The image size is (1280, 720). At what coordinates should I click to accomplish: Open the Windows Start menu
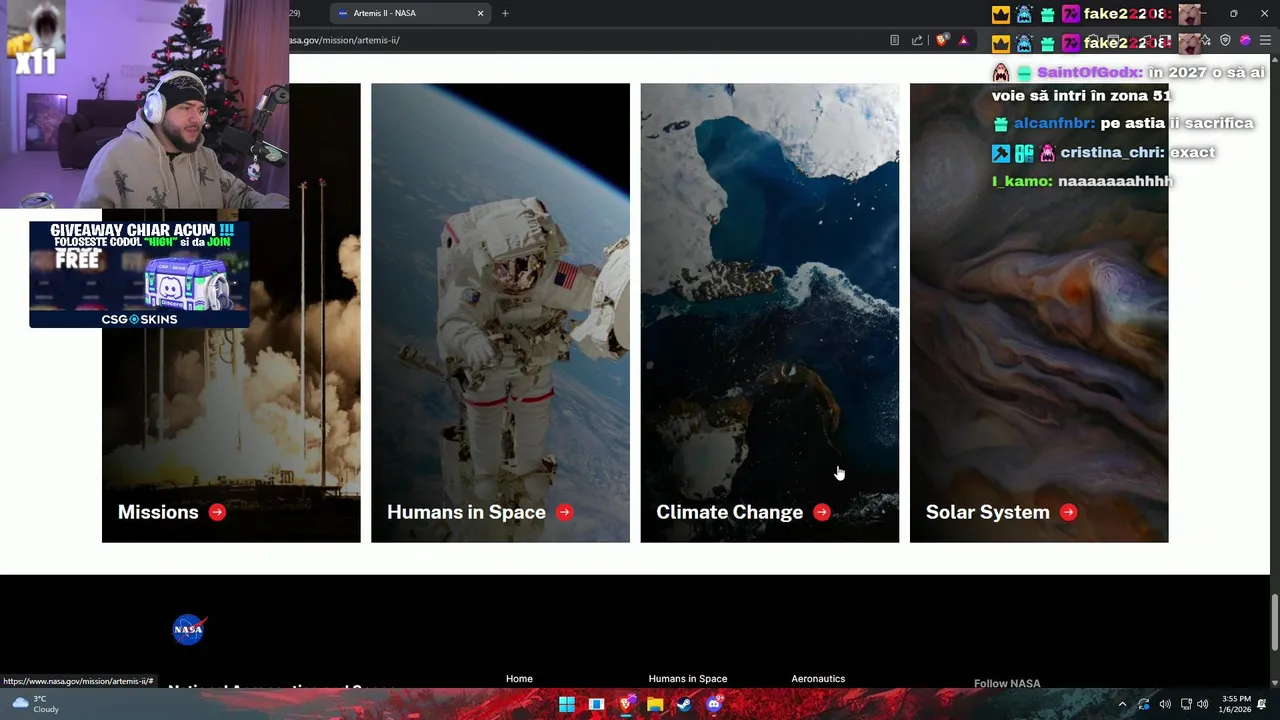tap(566, 704)
